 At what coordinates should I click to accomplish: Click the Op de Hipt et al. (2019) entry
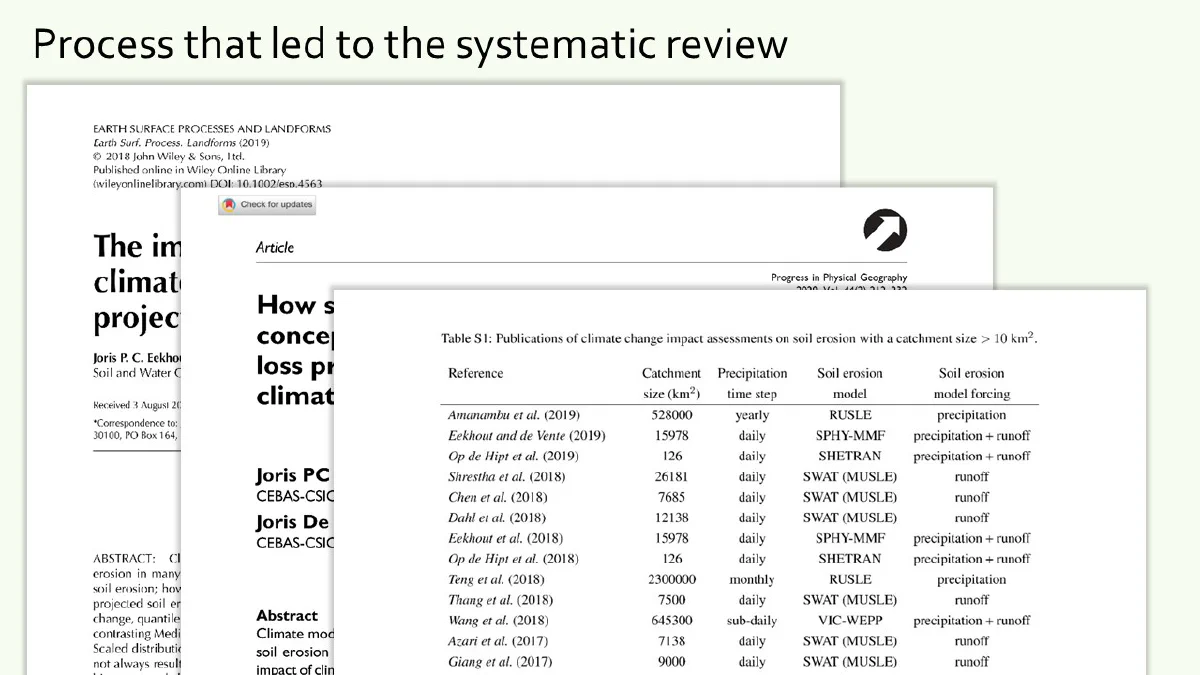pos(513,456)
